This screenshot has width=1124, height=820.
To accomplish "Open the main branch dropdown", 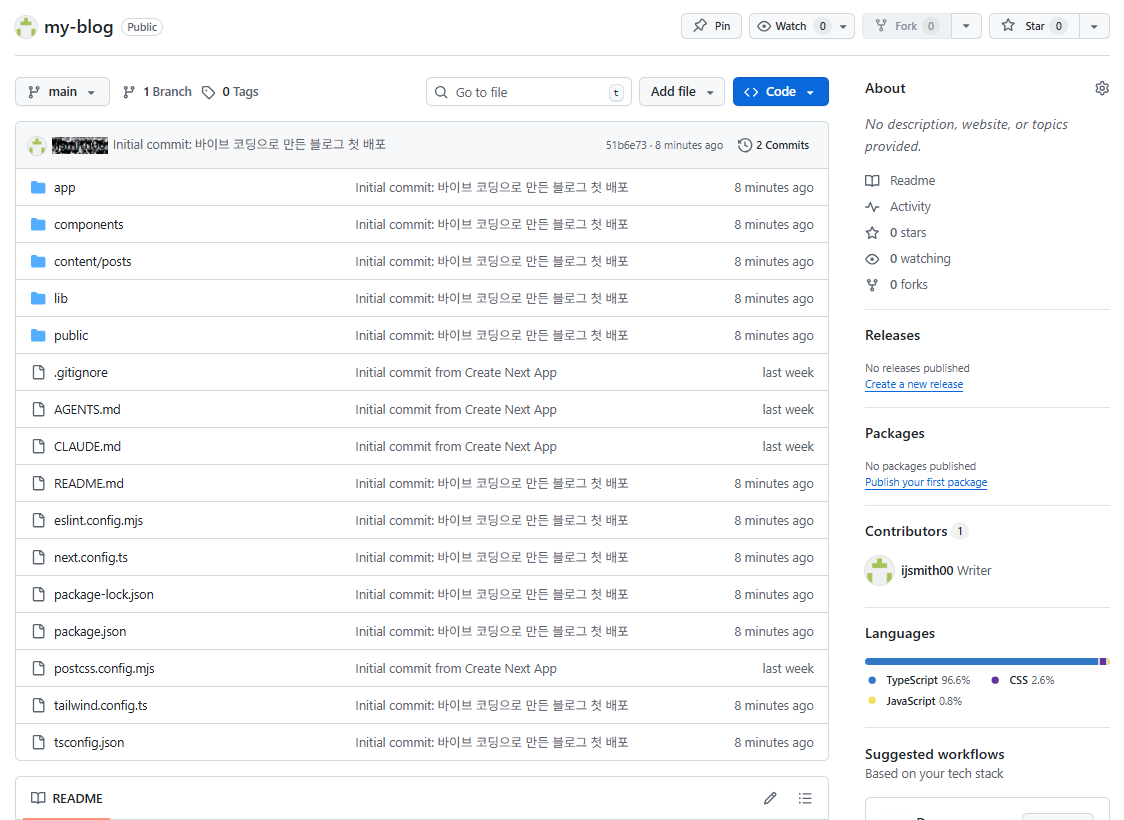I will [62, 92].
